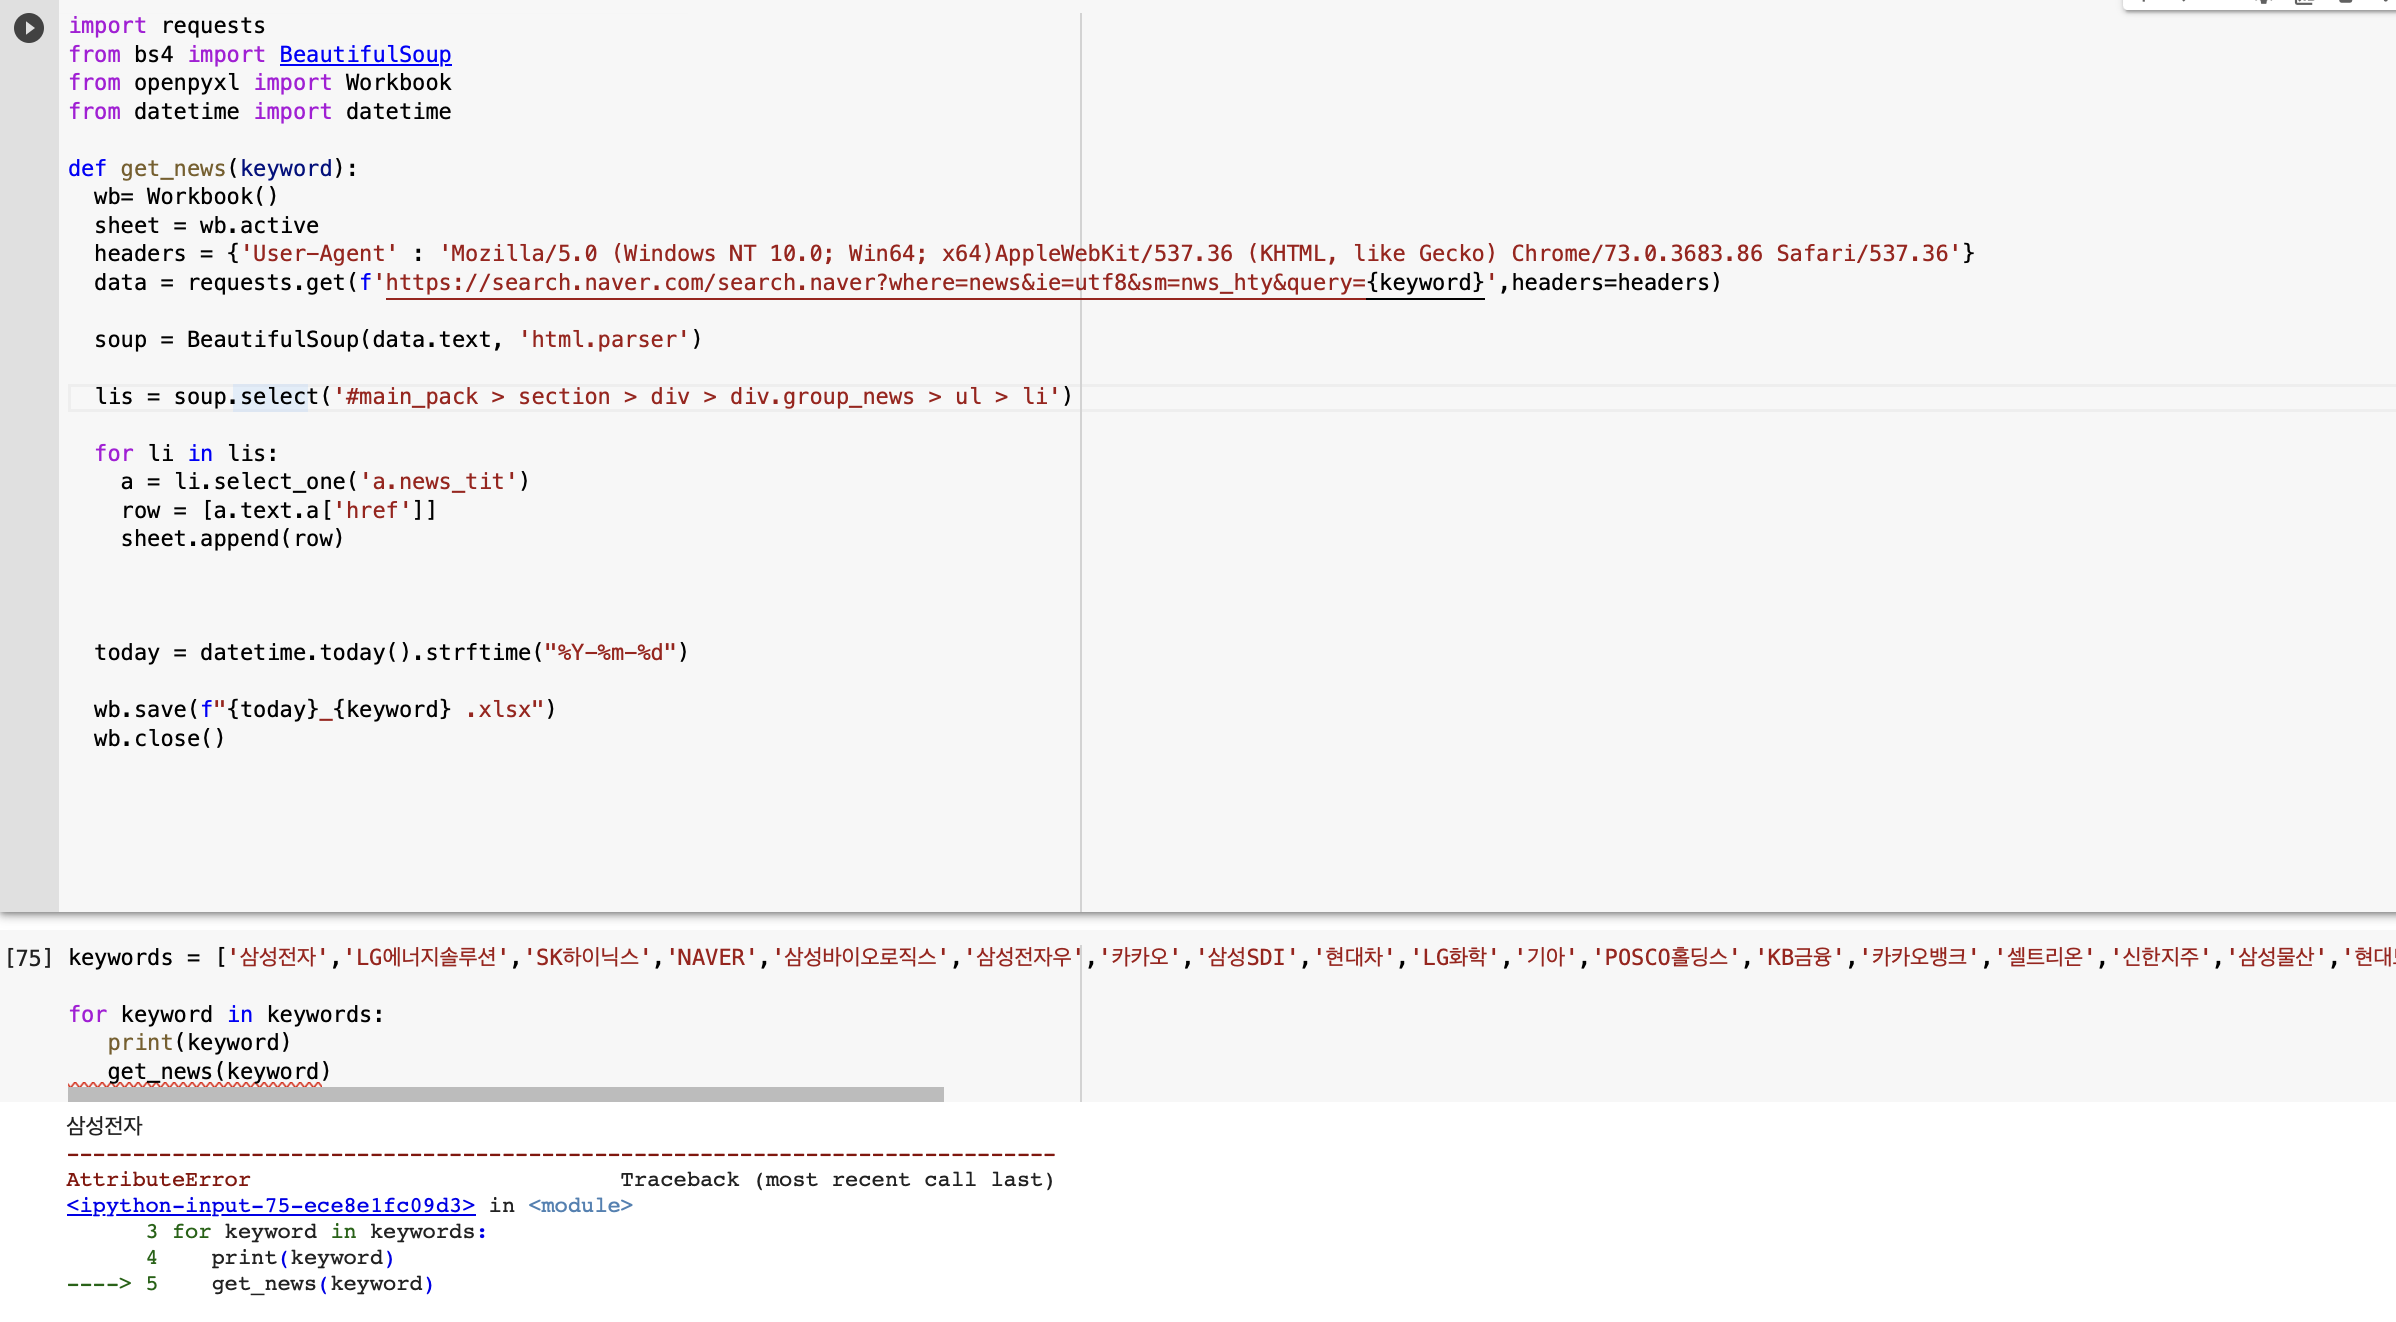This screenshot has width=2396, height=1322.
Task: Click the 'wb.close()' line
Action: pos(160,739)
